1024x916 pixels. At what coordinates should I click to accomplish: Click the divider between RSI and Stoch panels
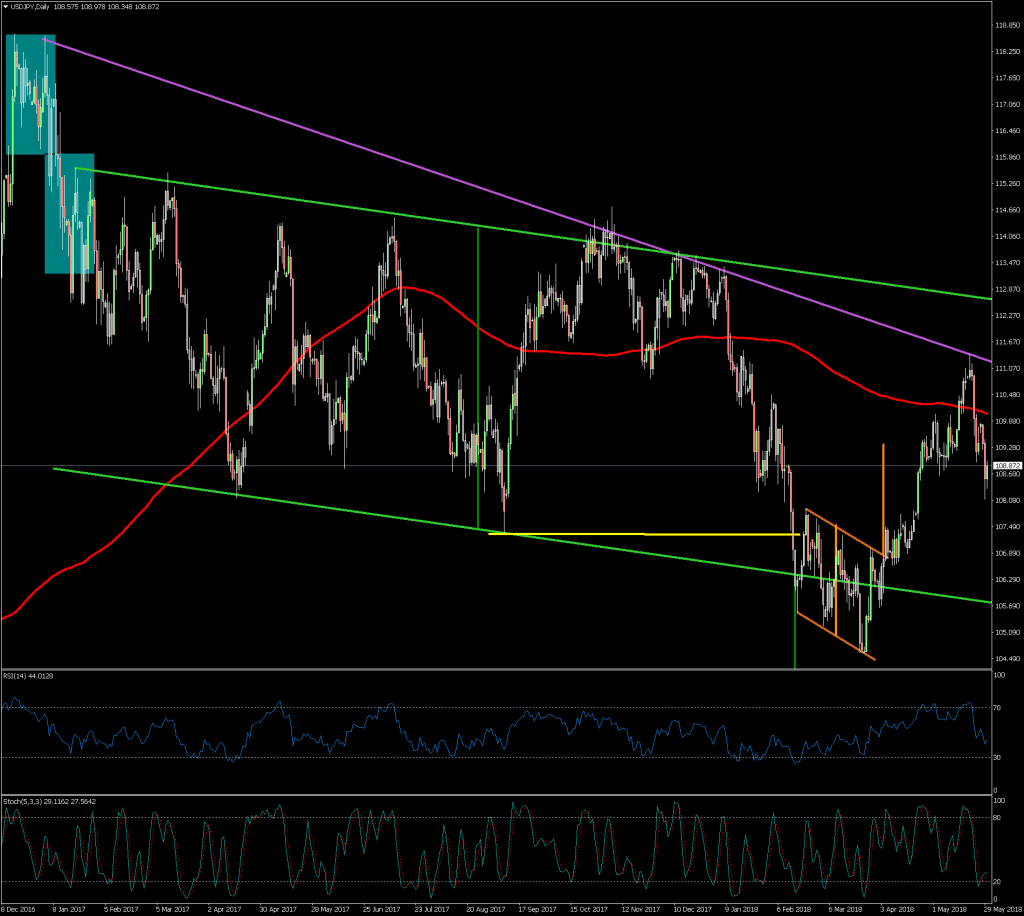[500, 795]
